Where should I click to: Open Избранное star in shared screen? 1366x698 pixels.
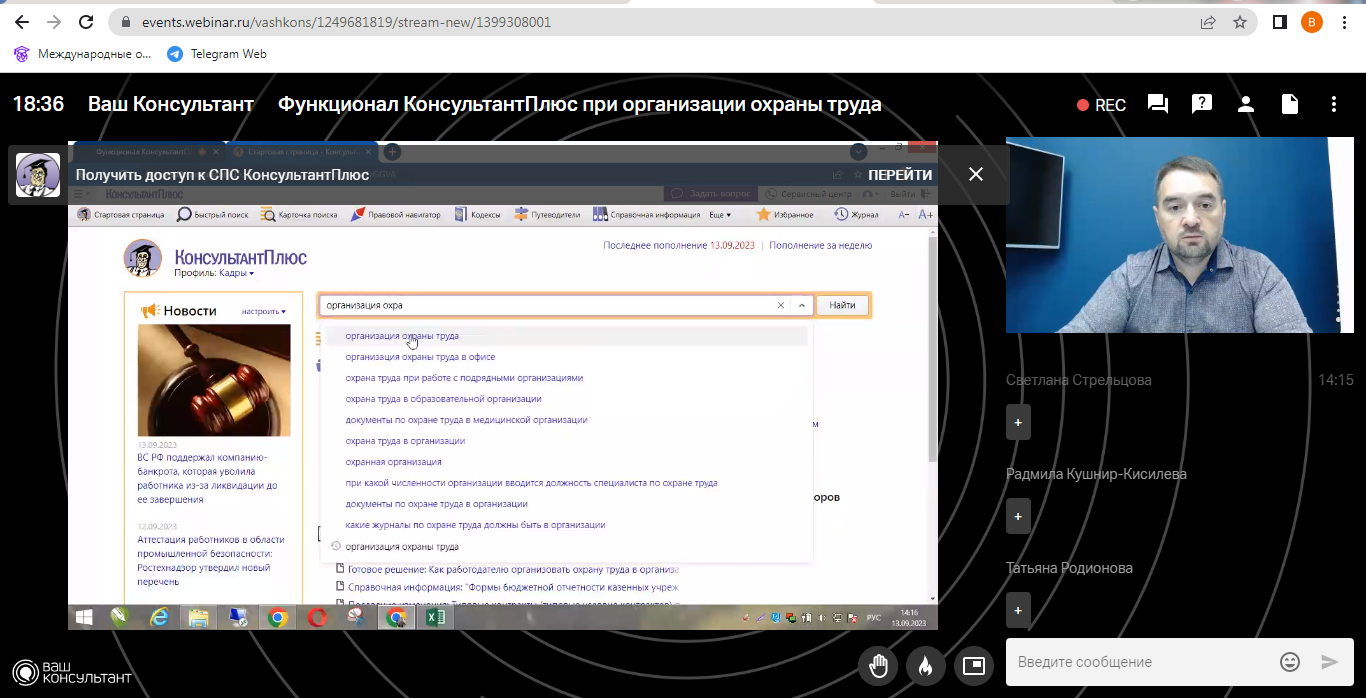[x=786, y=215]
